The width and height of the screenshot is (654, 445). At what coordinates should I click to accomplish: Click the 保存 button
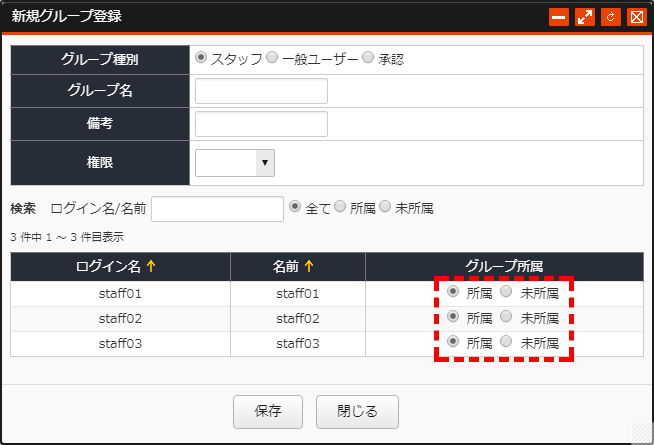click(268, 412)
